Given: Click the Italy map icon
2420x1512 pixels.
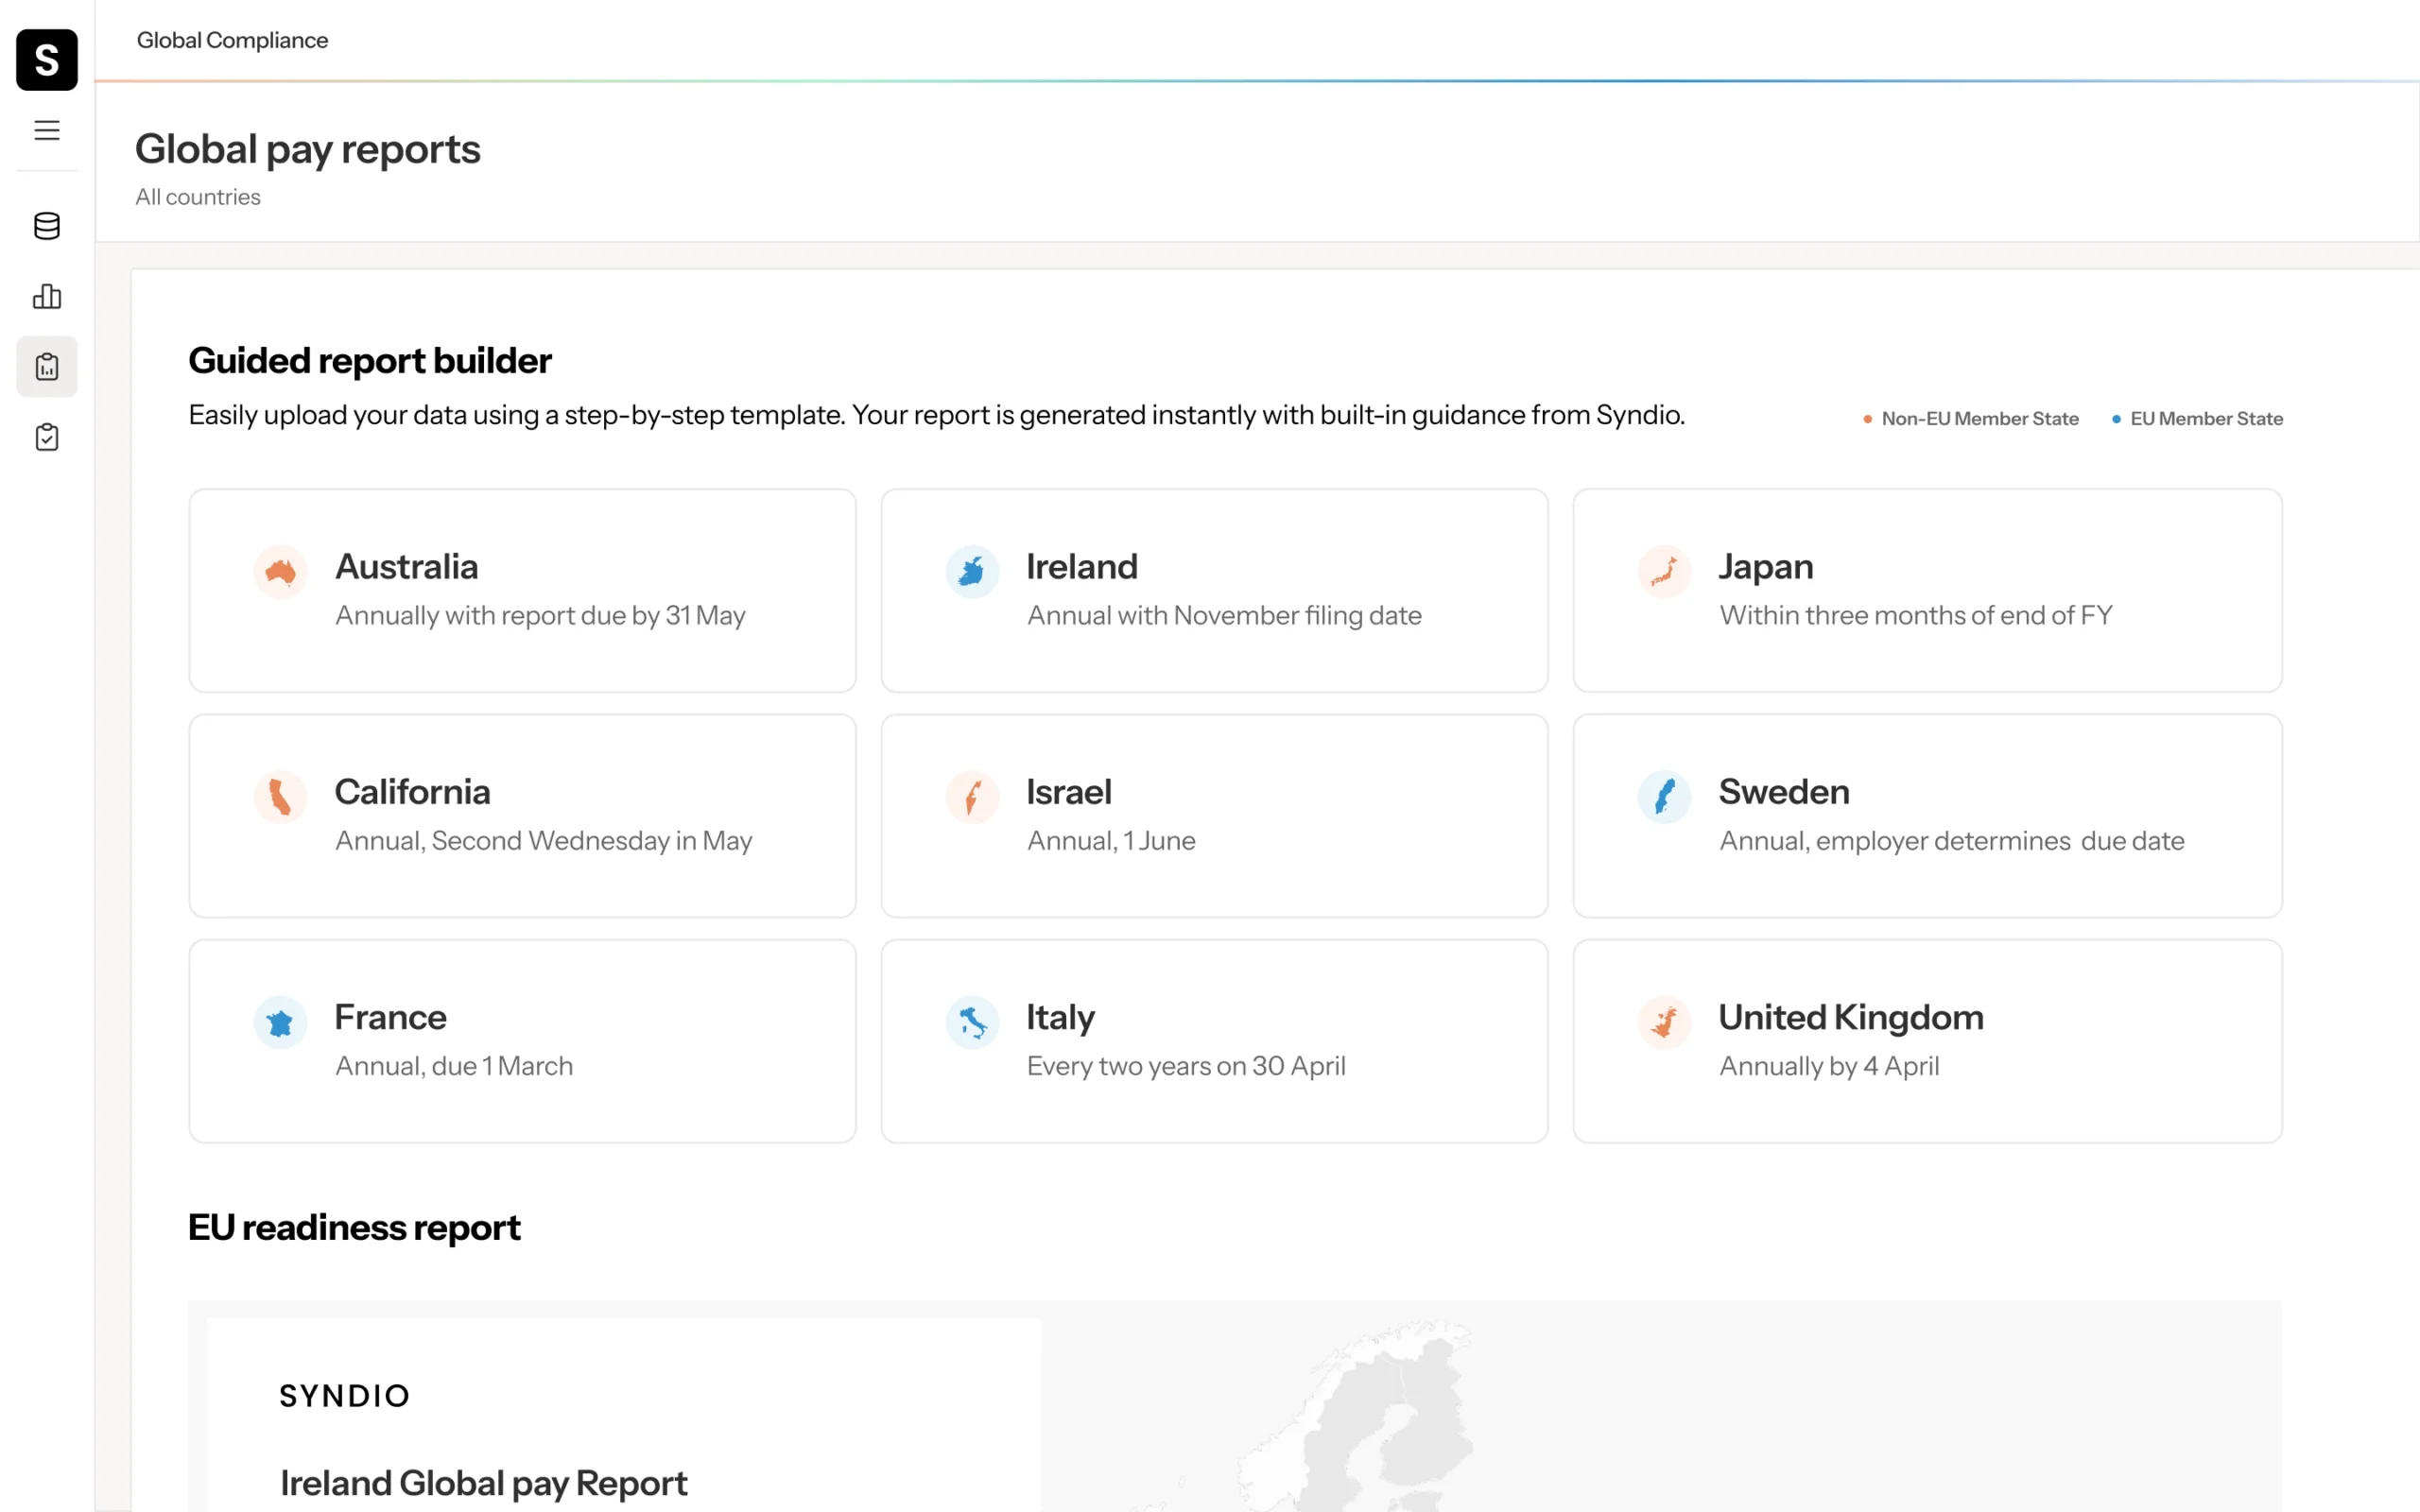Looking at the screenshot, I should pyautogui.click(x=973, y=1022).
